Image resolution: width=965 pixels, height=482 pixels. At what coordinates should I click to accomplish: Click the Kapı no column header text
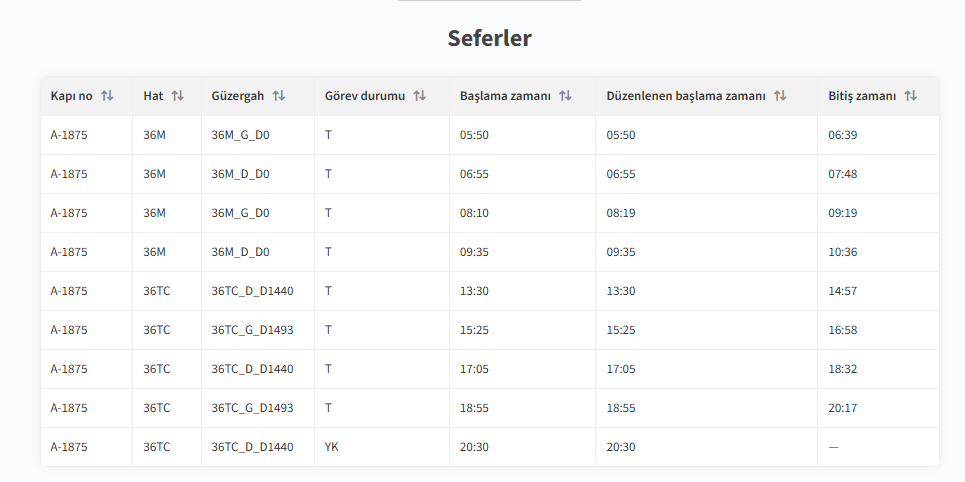pyautogui.click(x=72, y=96)
